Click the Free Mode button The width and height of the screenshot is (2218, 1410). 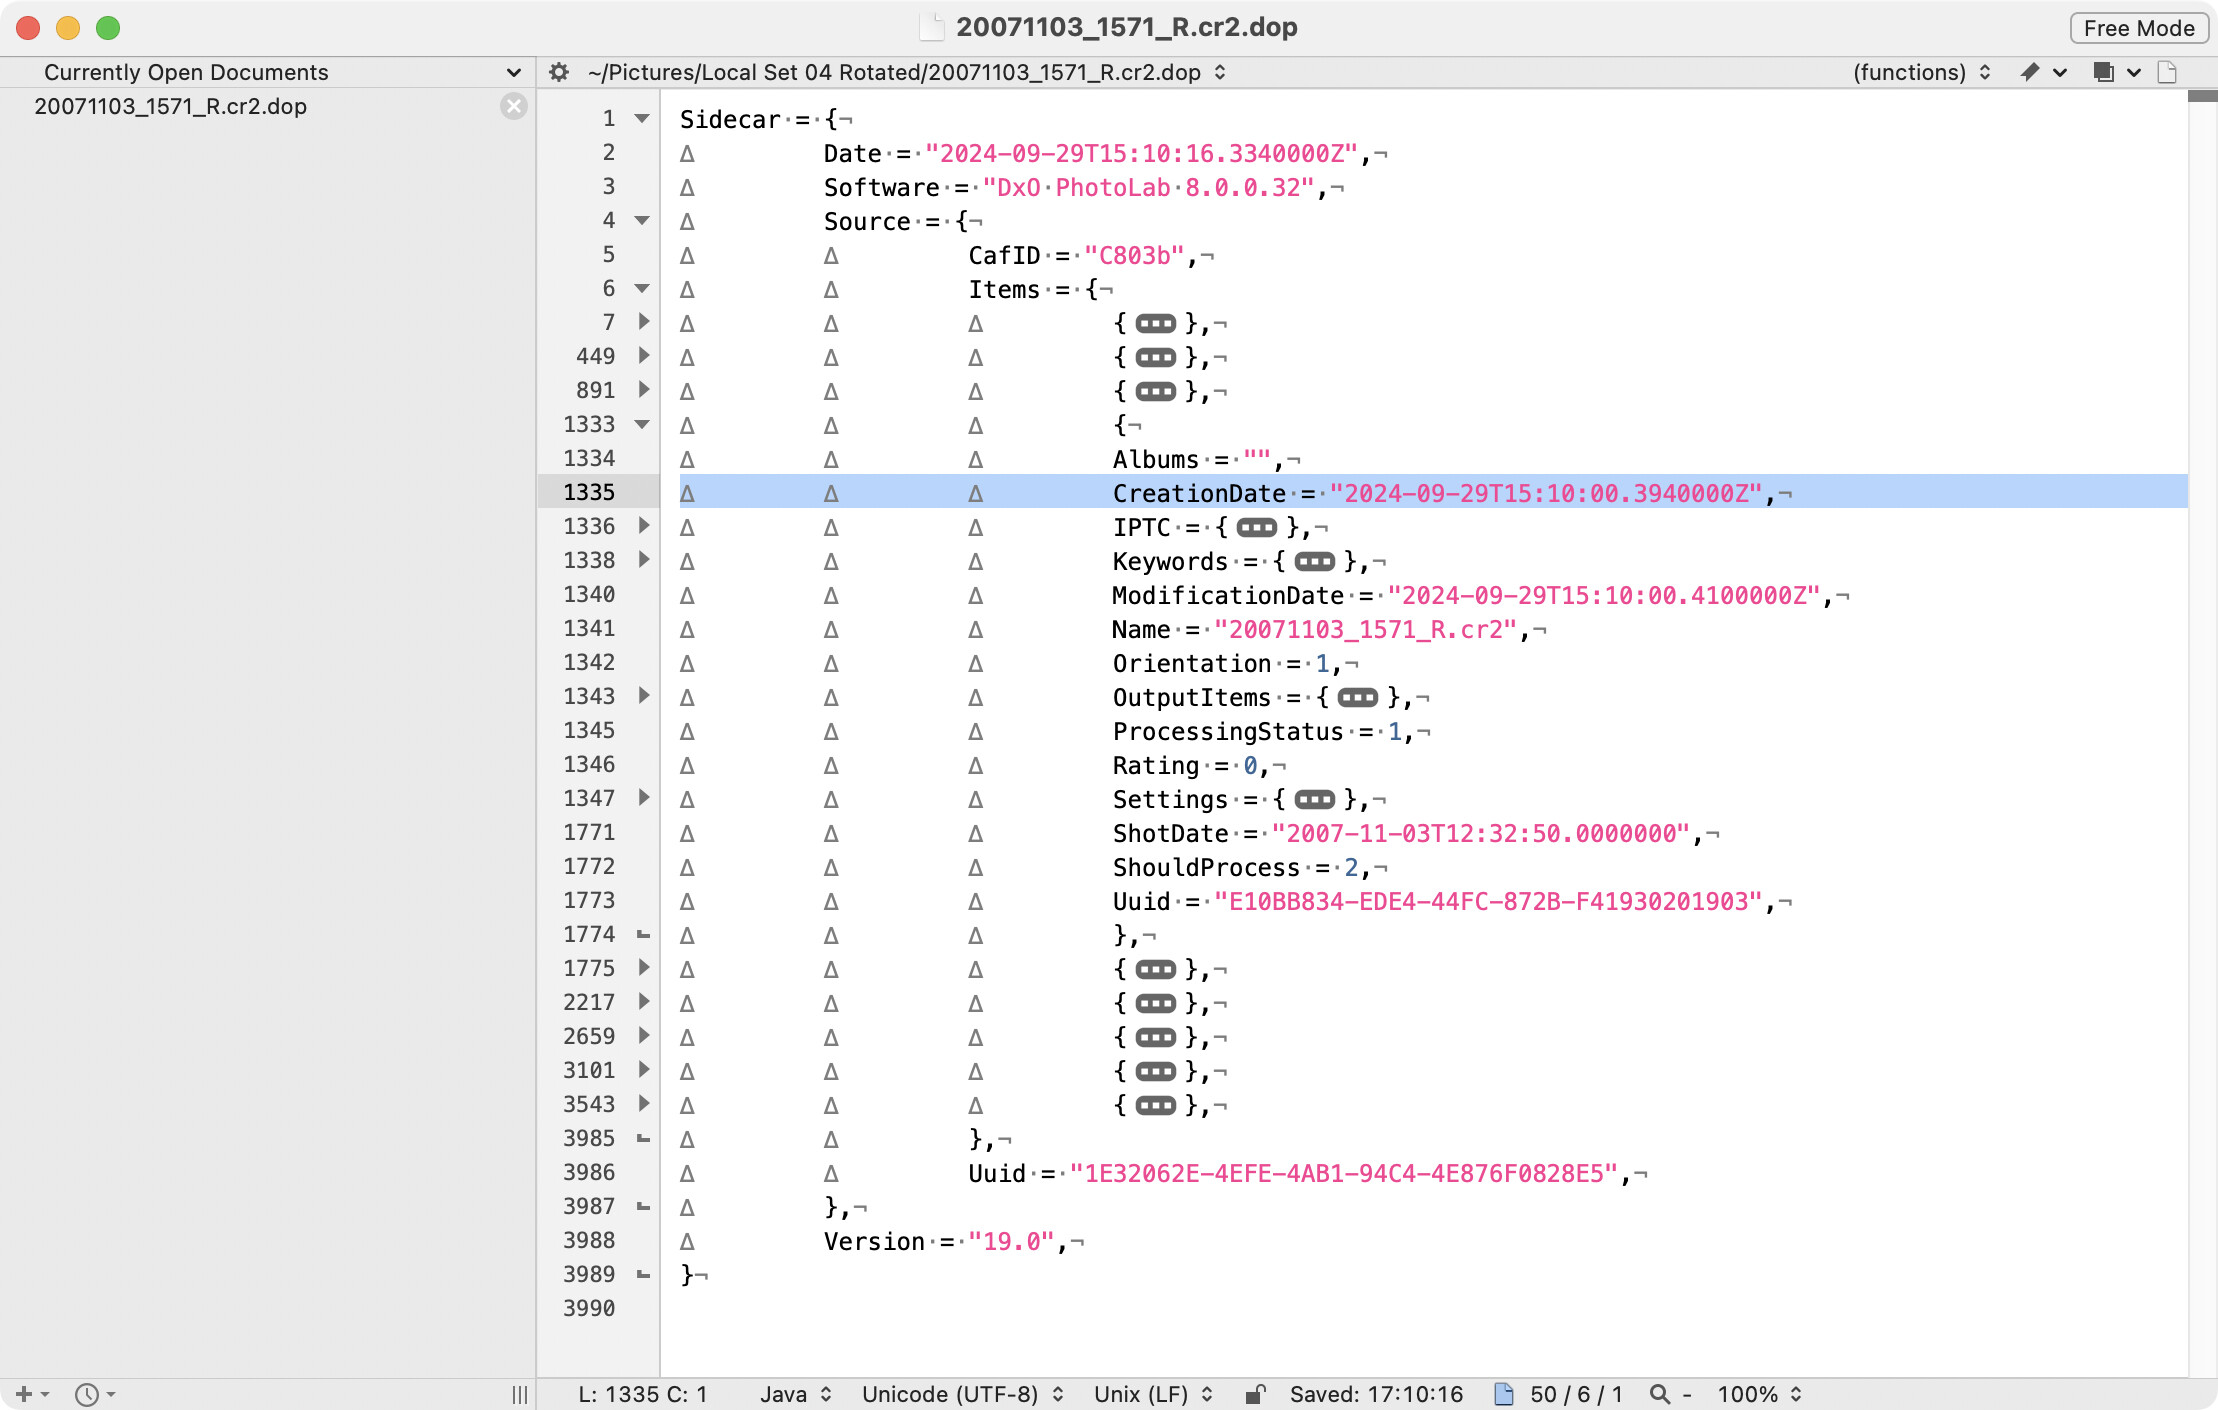pos(2138,28)
